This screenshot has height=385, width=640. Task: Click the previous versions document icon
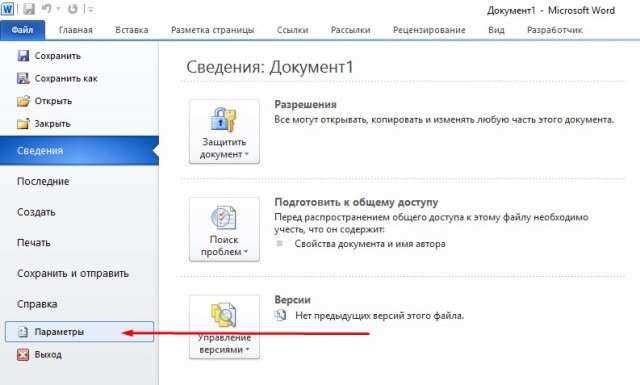[x=281, y=315]
